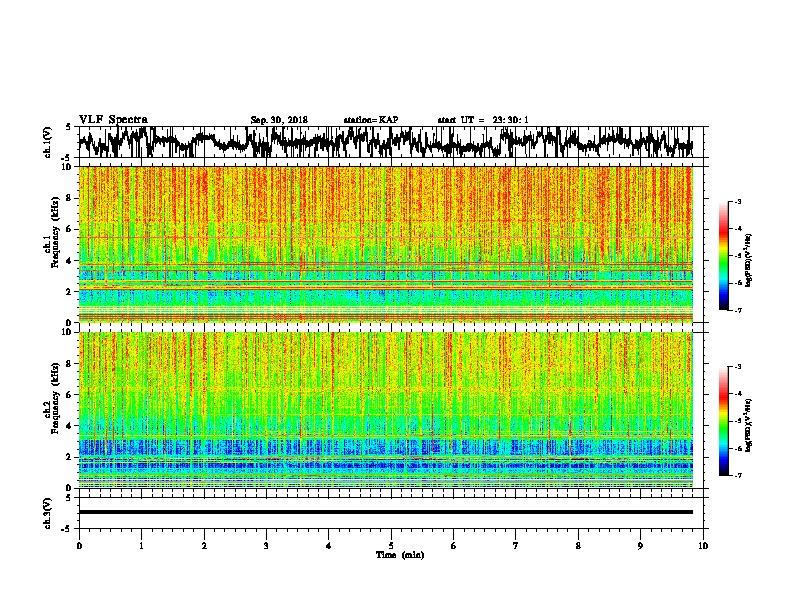This screenshot has width=792, height=612.
Task: Click the "ch.1(V)" waveform axis label
Action: click(x=48, y=142)
